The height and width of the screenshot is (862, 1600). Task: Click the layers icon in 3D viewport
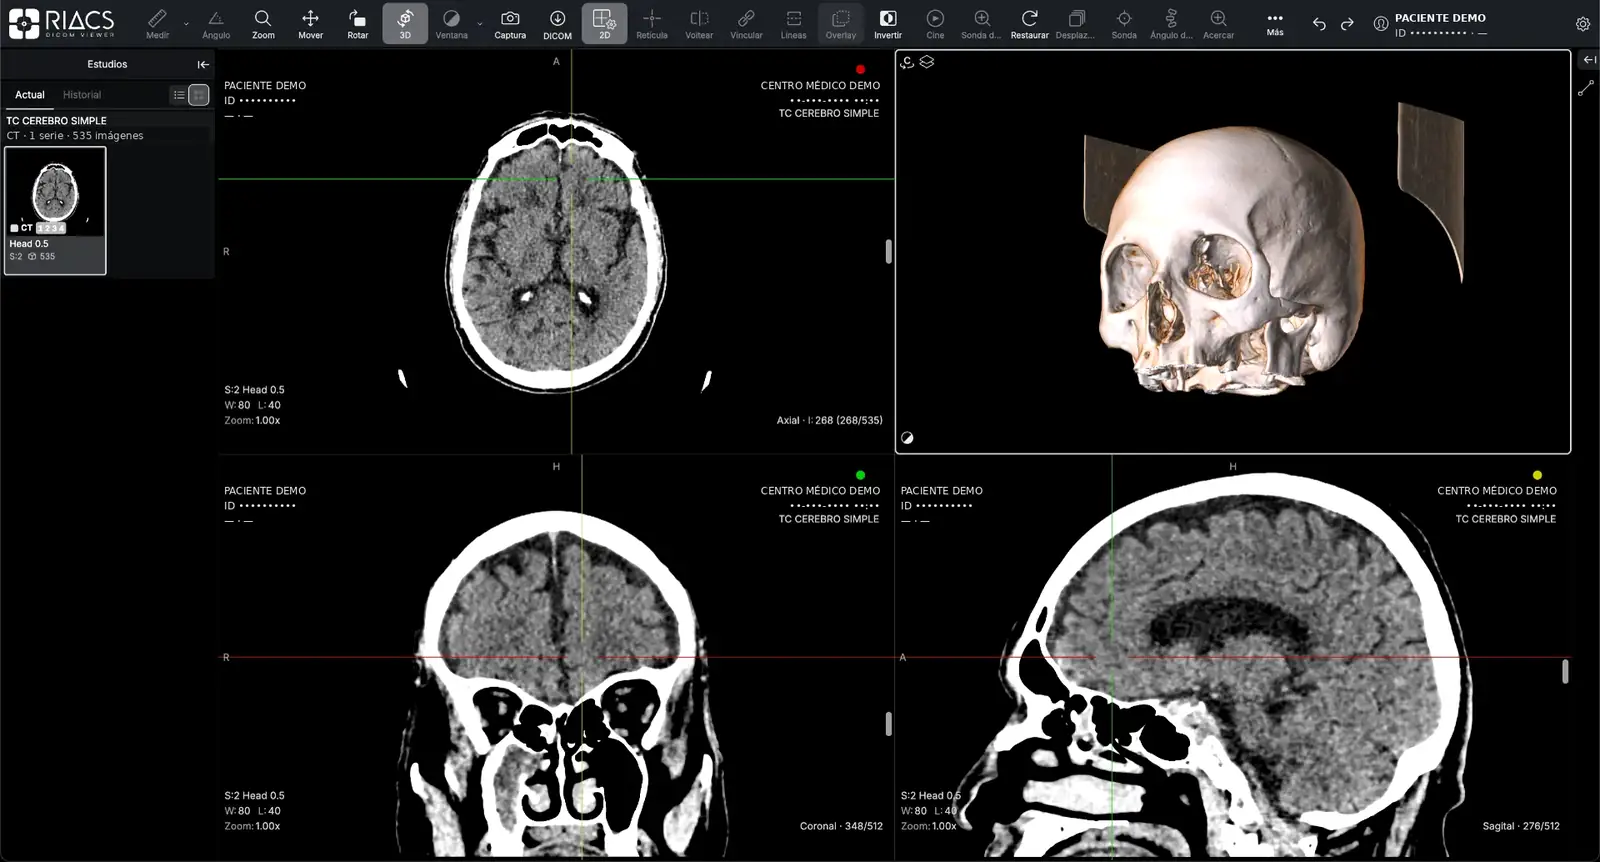(927, 62)
